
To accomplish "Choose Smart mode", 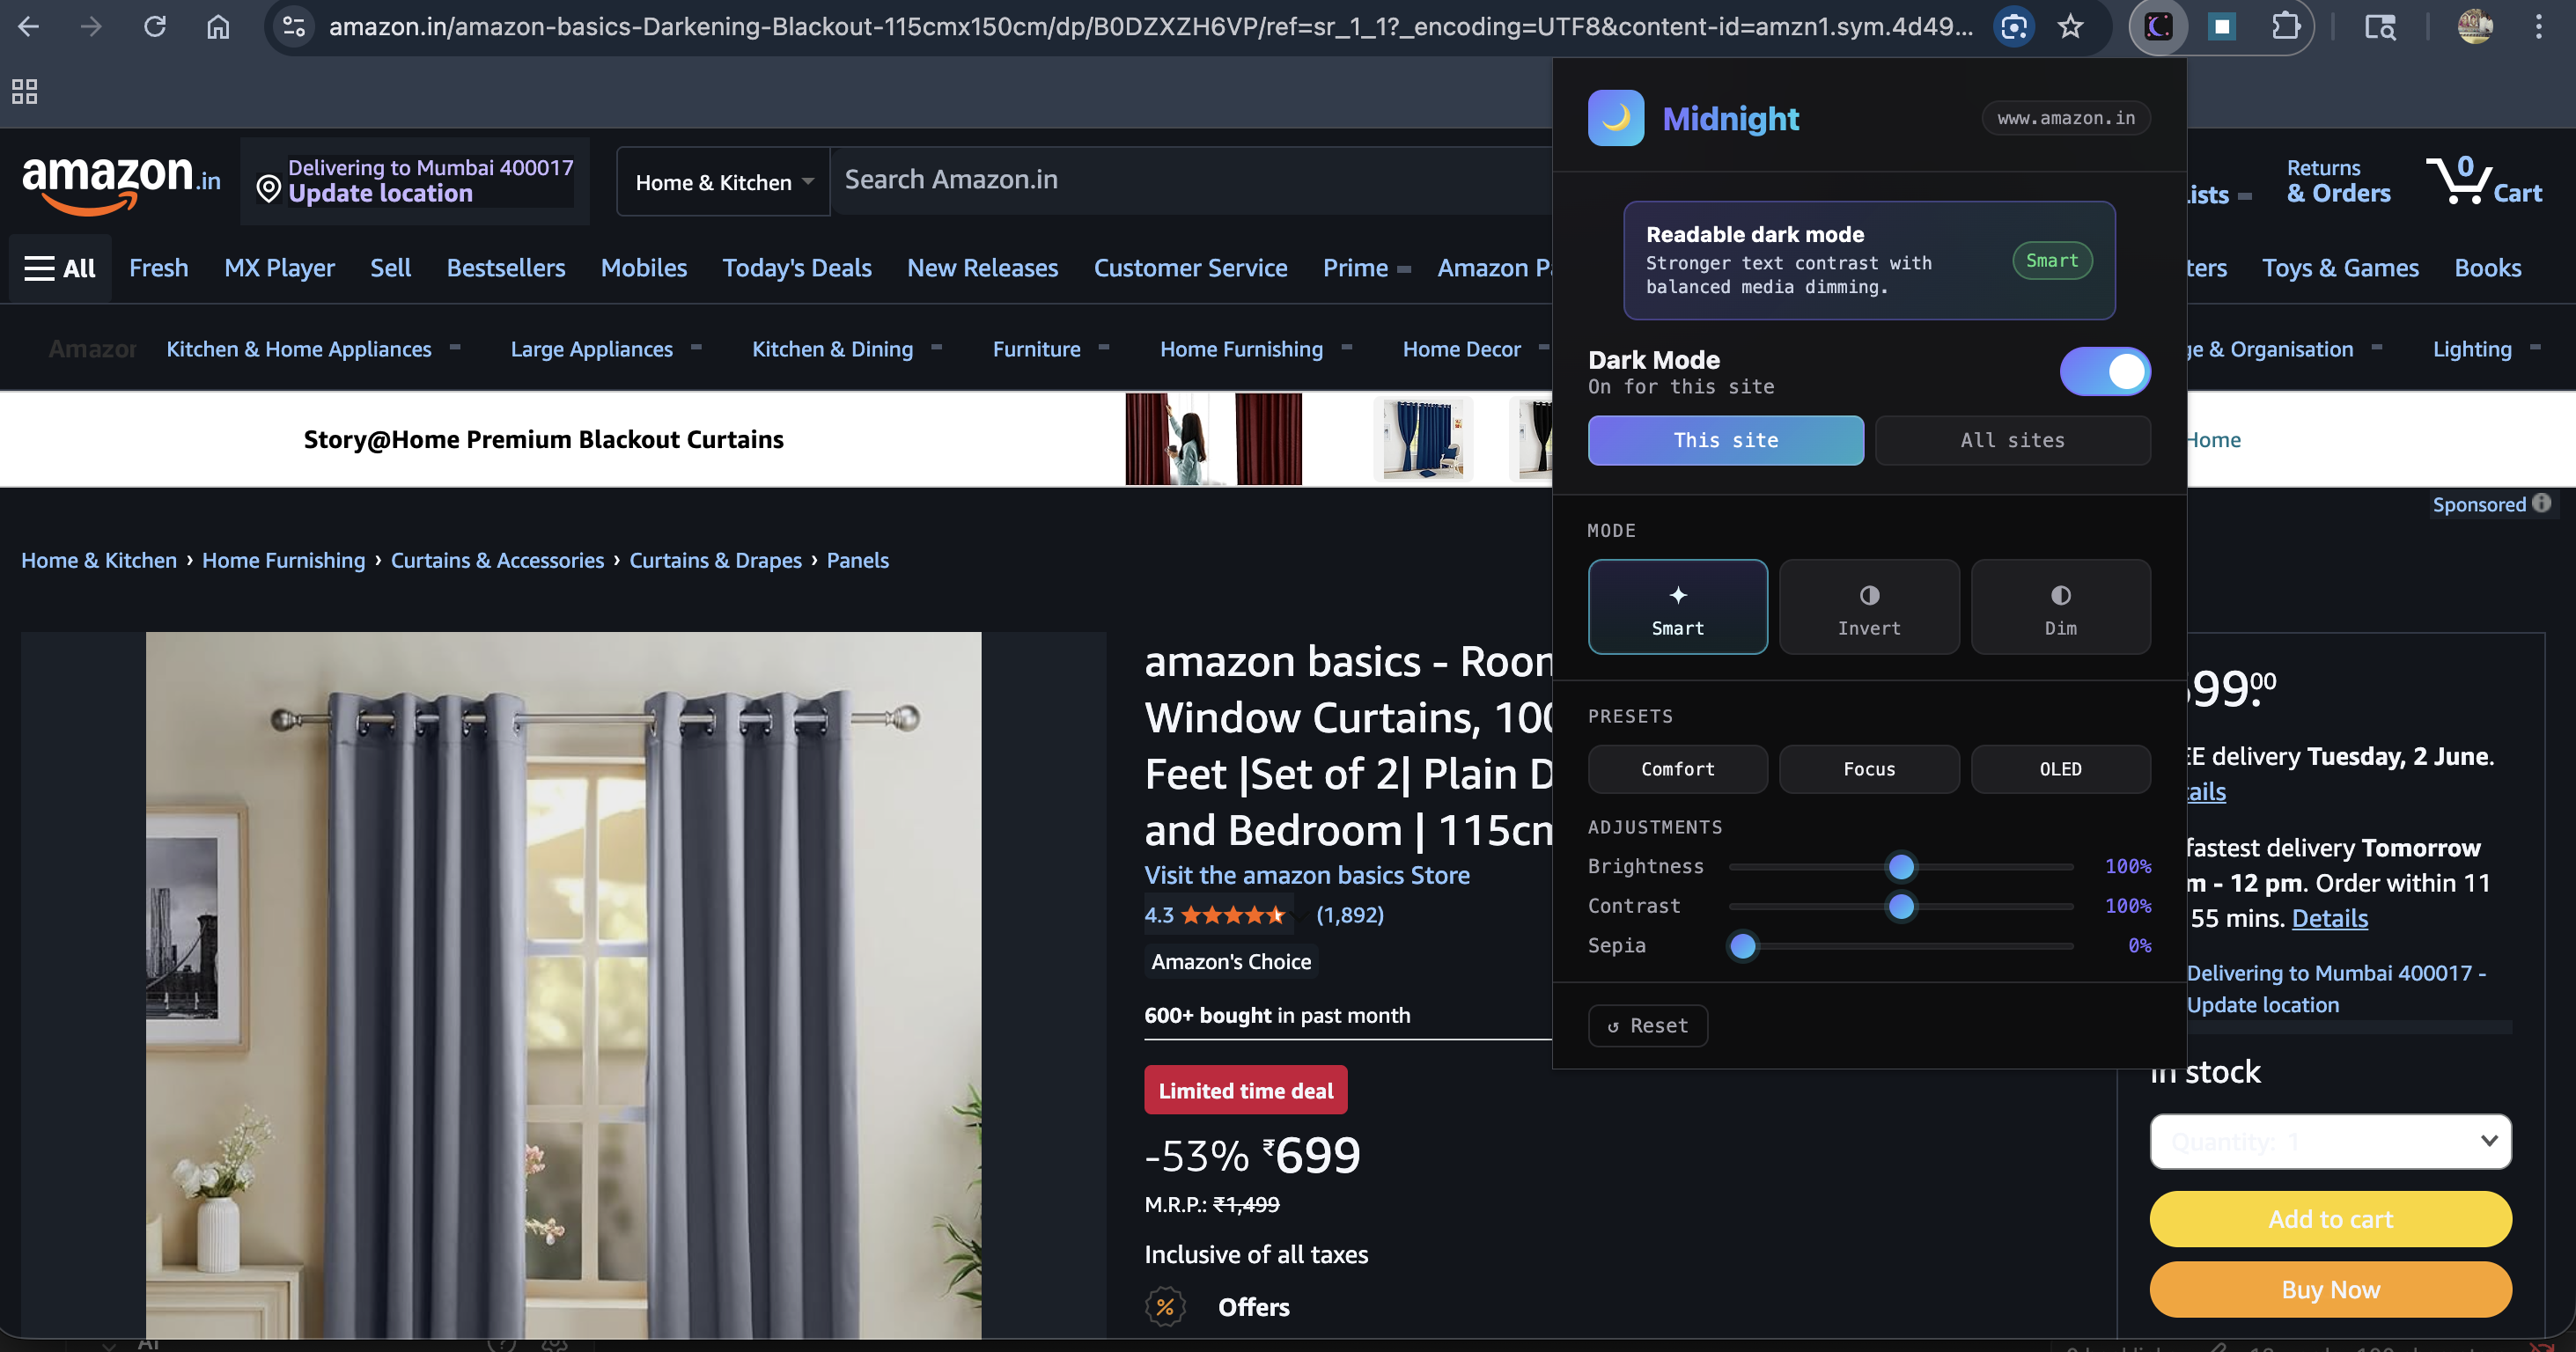I will 1677,607.
